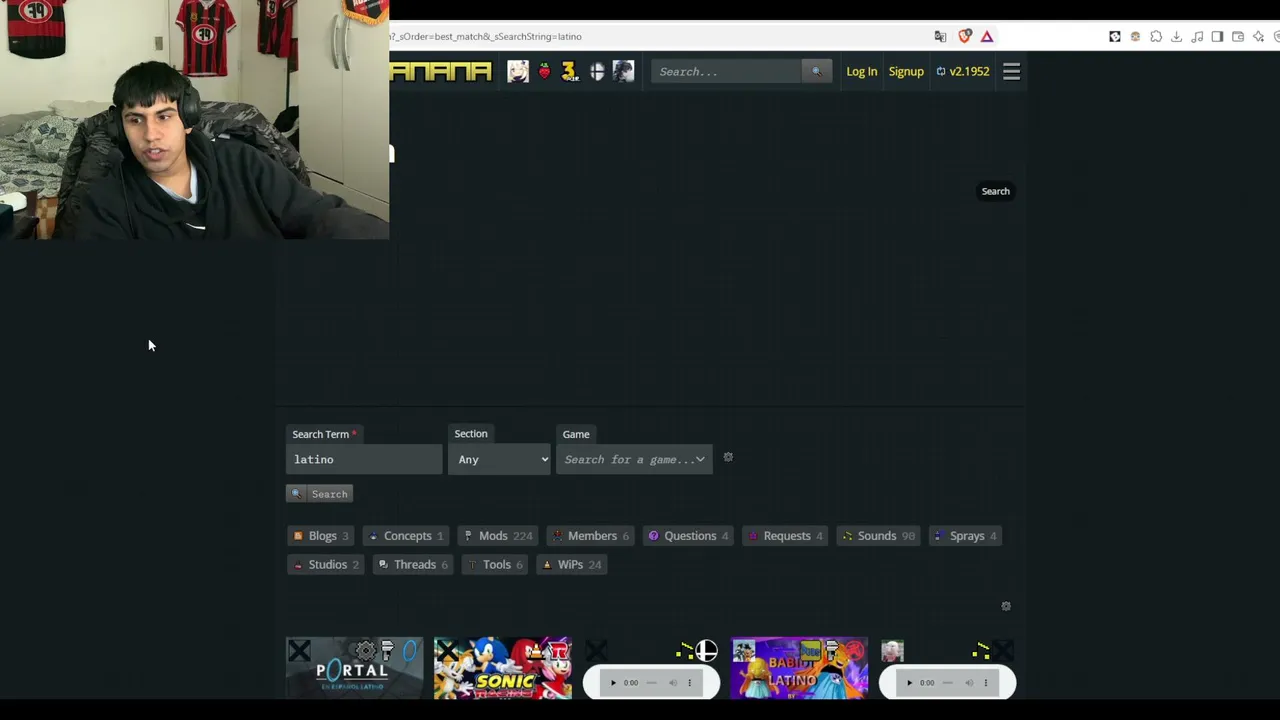The width and height of the screenshot is (1280, 720).
Task: Filter results by Mods
Action: point(498,536)
